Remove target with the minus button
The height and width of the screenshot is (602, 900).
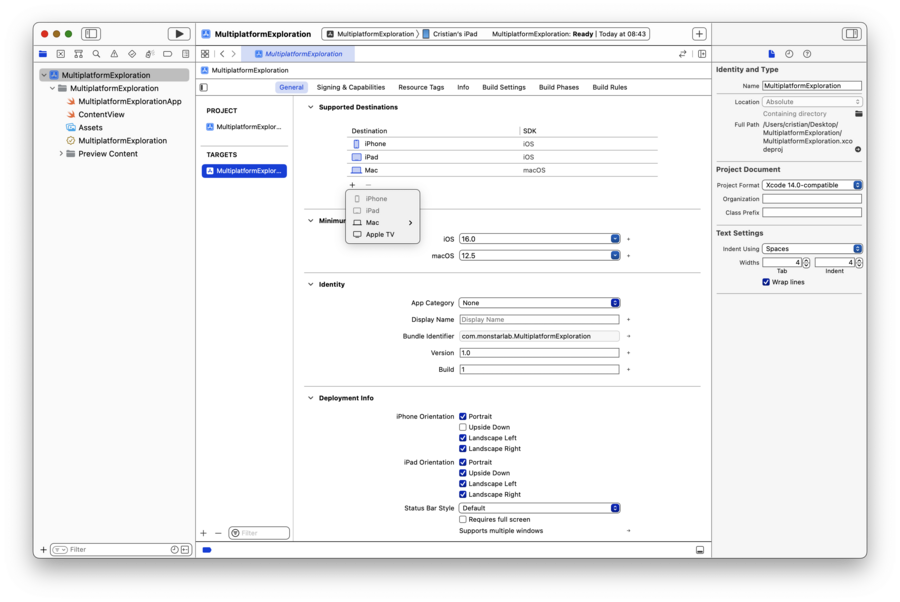coord(218,533)
